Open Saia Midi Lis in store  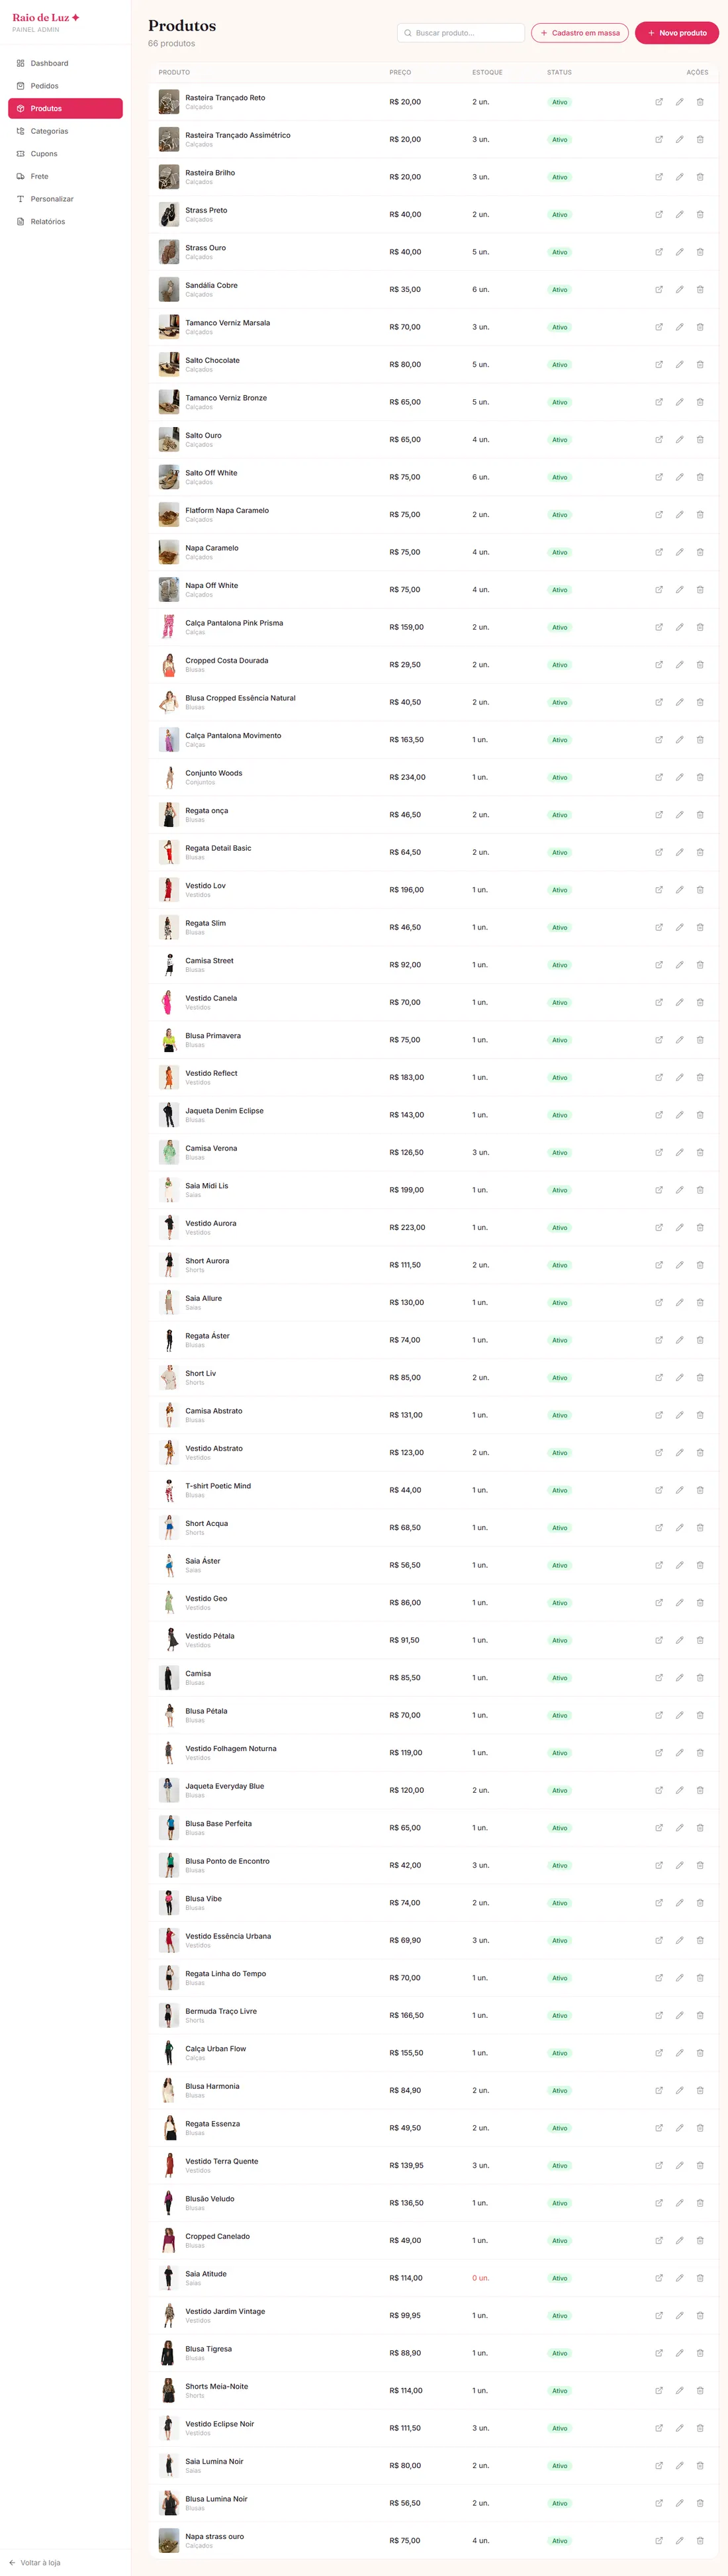click(x=659, y=1190)
